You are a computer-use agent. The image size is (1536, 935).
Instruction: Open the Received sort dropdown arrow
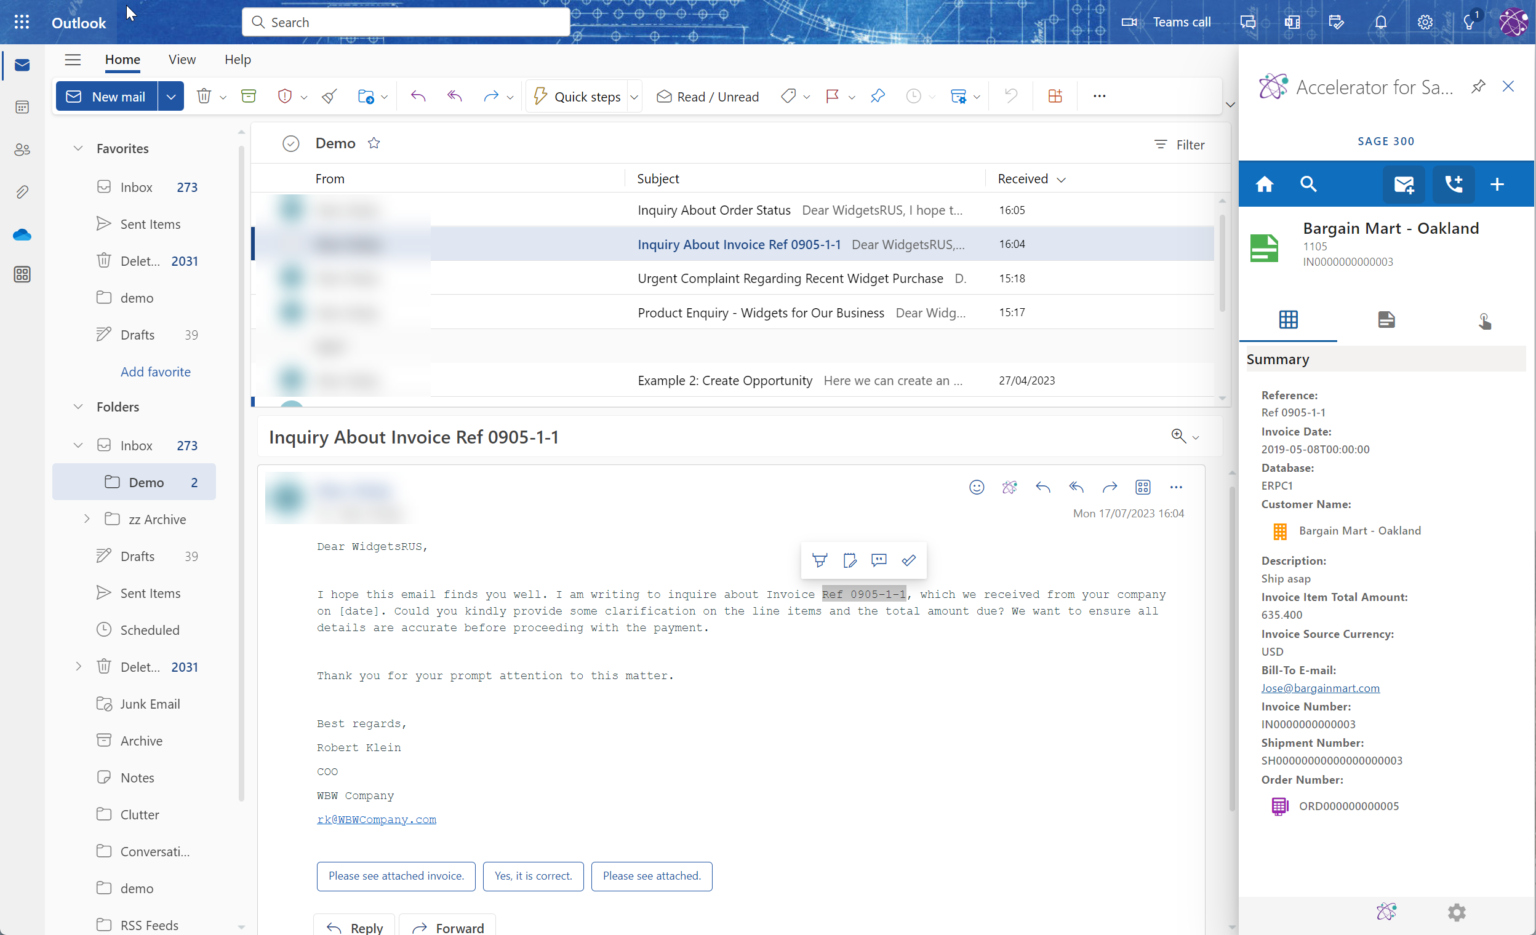click(1061, 179)
